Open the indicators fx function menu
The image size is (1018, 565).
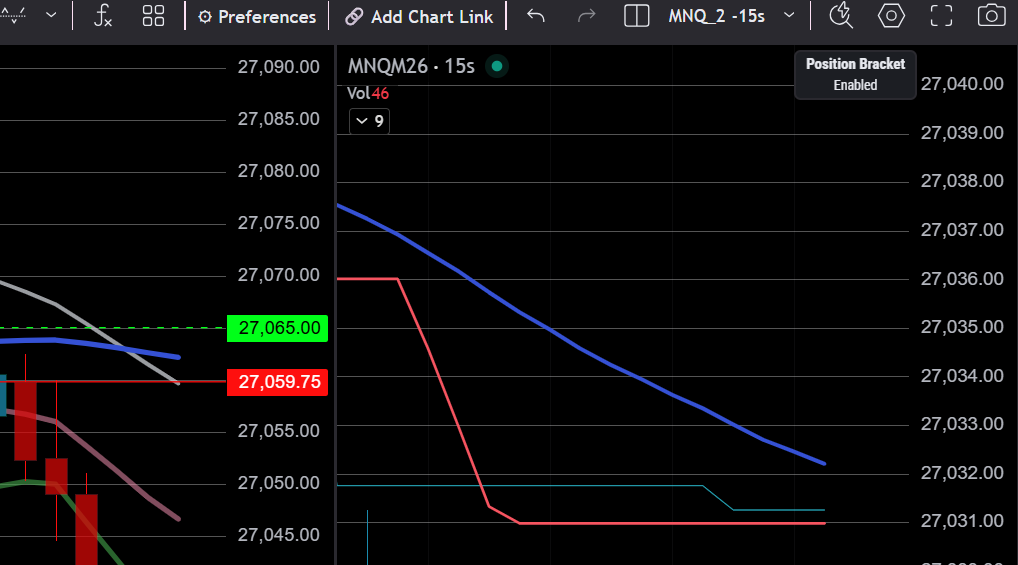tap(103, 16)
